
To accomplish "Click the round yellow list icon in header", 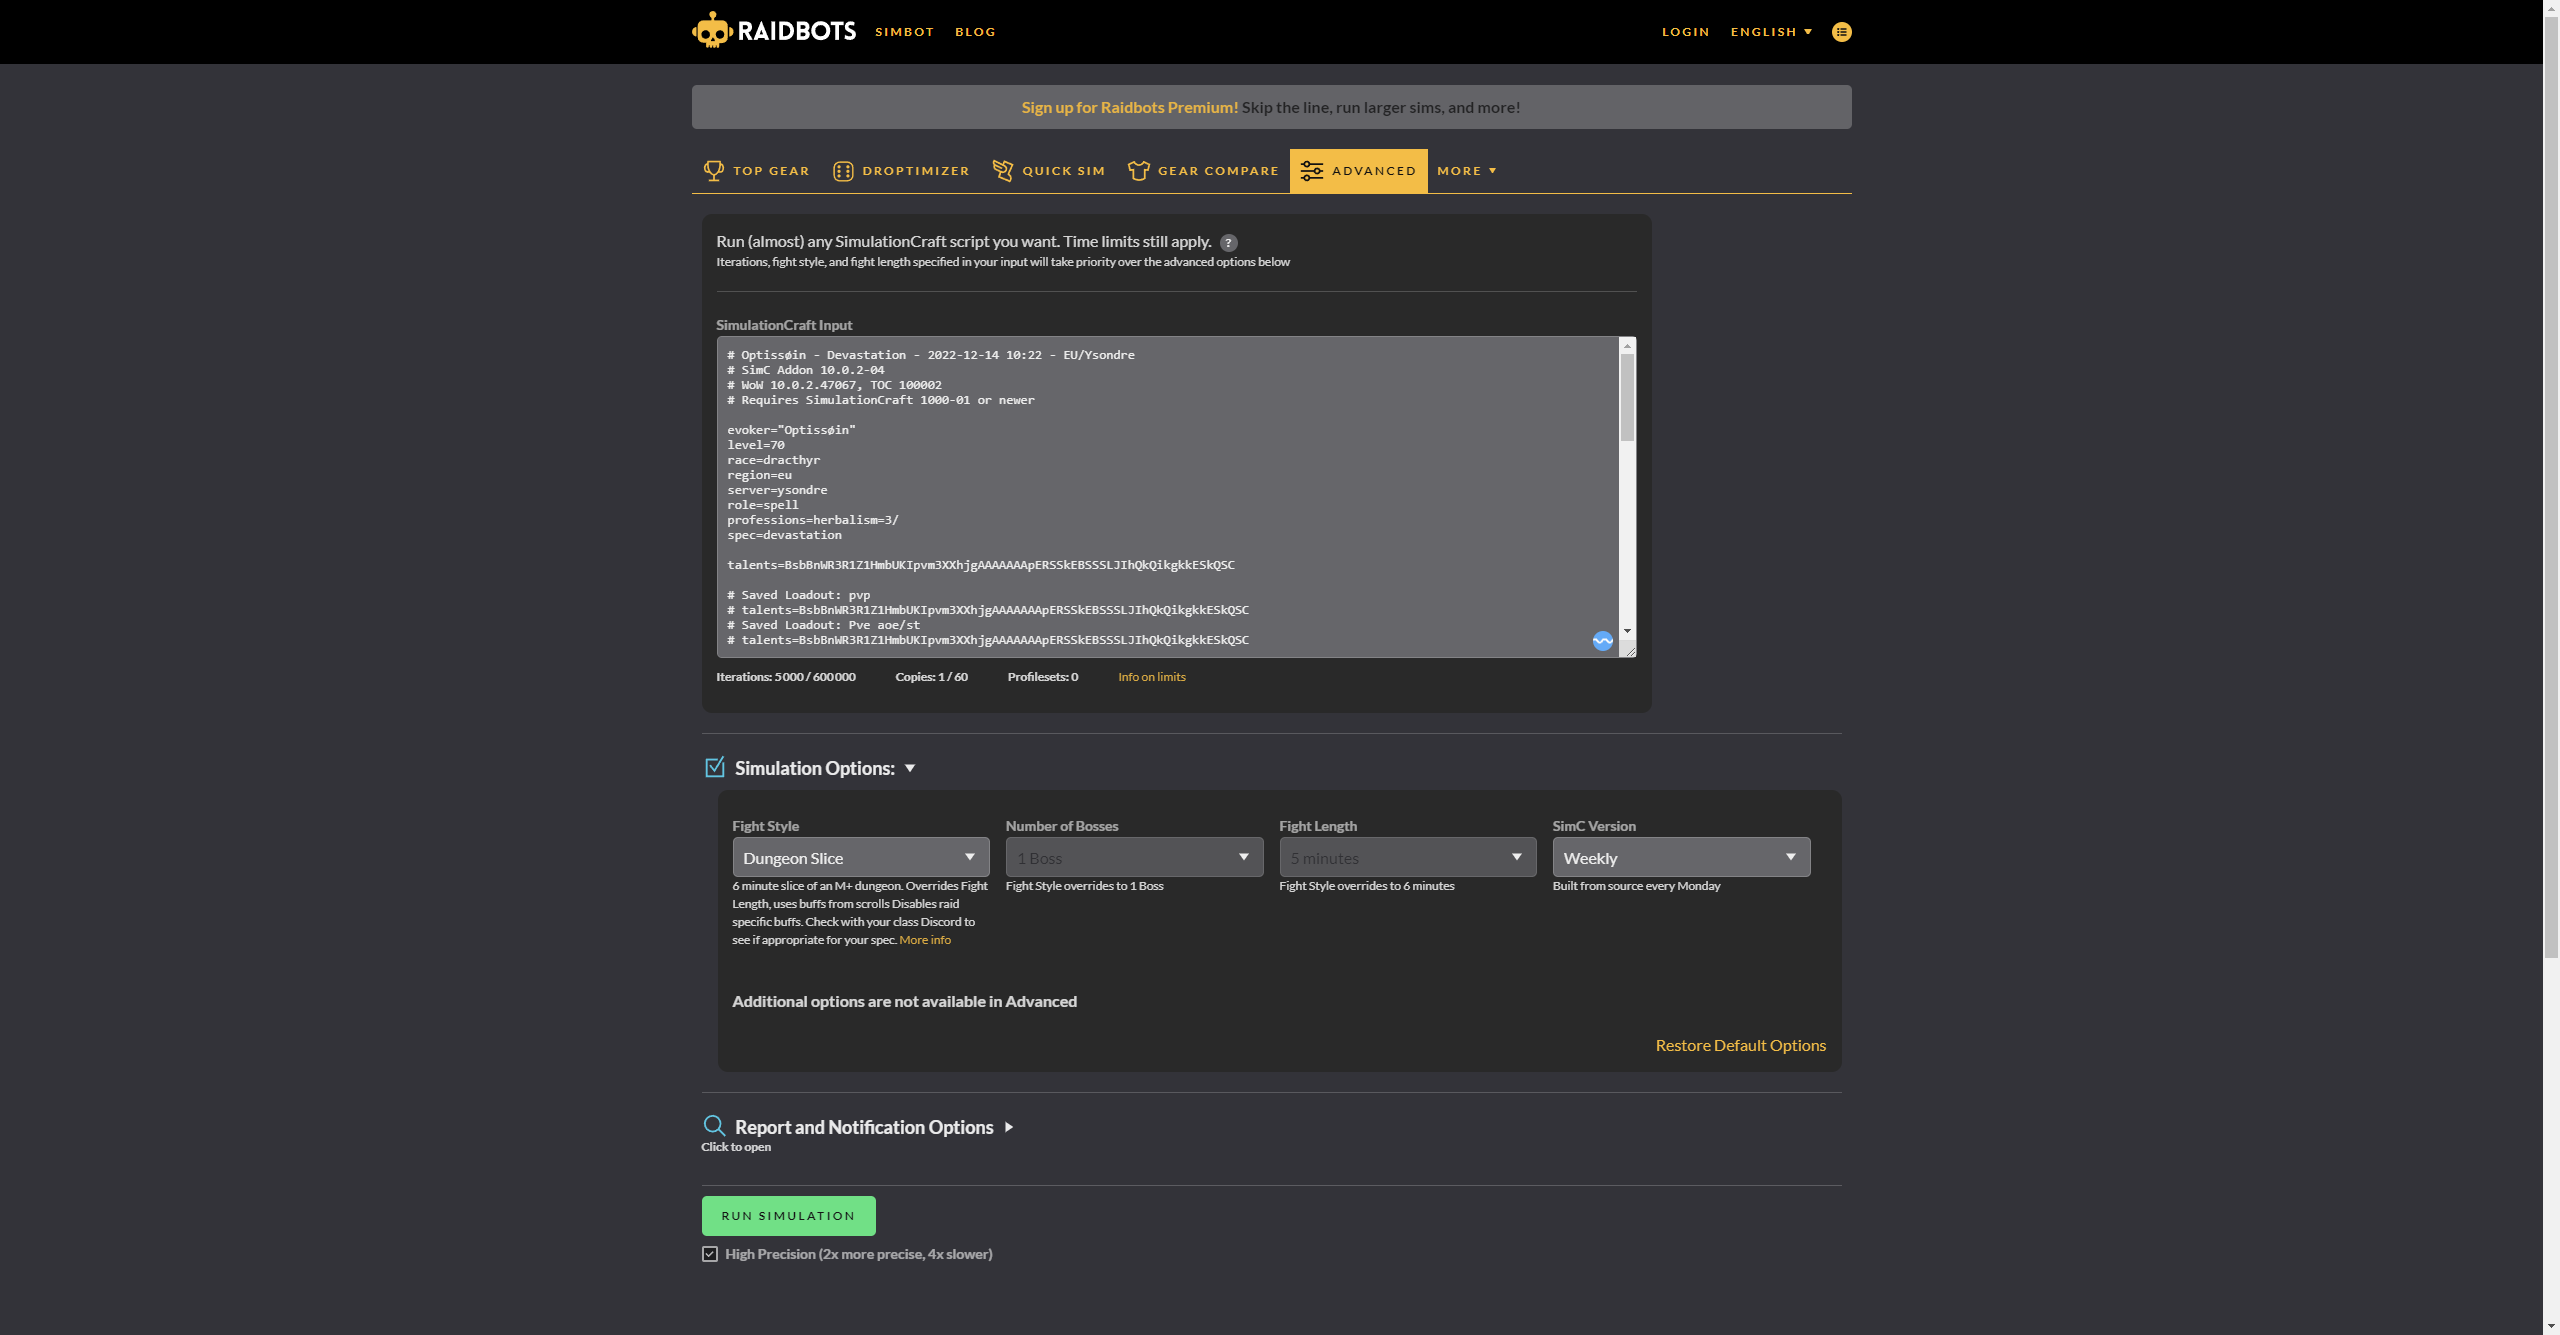I will pyautogui.click(x=1841, y=32).
